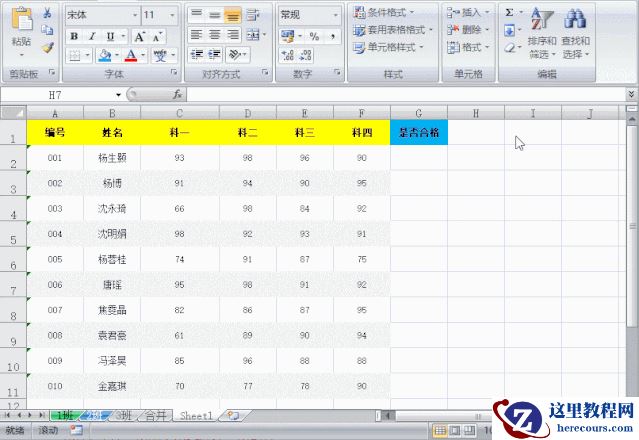Click the Clear eraser icon
Screen dimensions: 639x440
[509, 48]
